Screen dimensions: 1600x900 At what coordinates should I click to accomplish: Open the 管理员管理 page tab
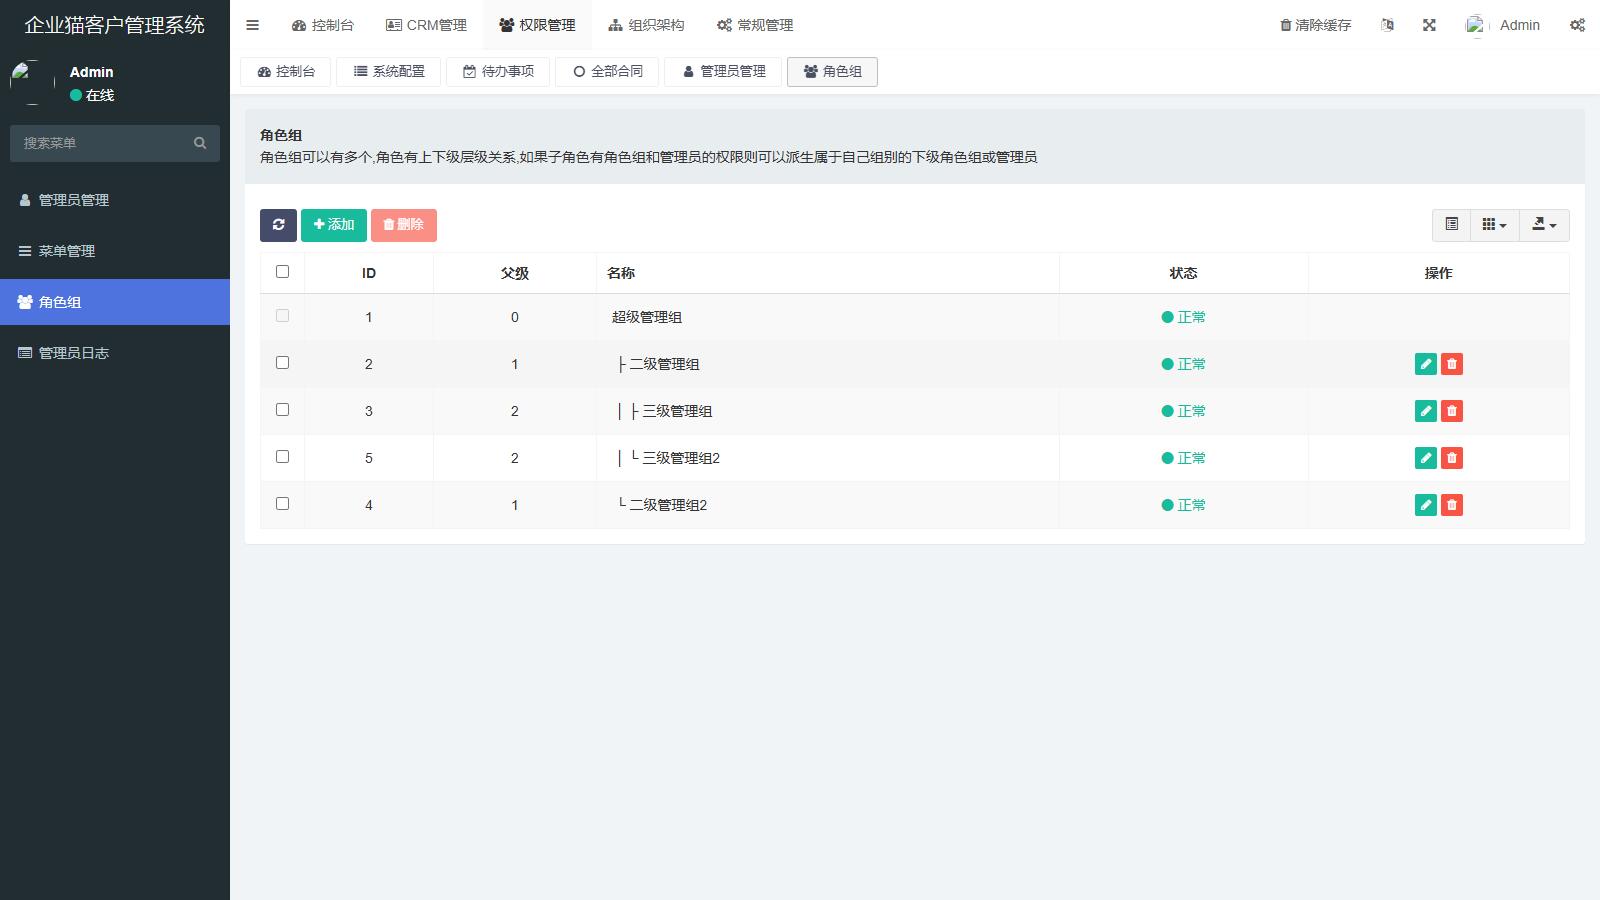click(724, 72)
